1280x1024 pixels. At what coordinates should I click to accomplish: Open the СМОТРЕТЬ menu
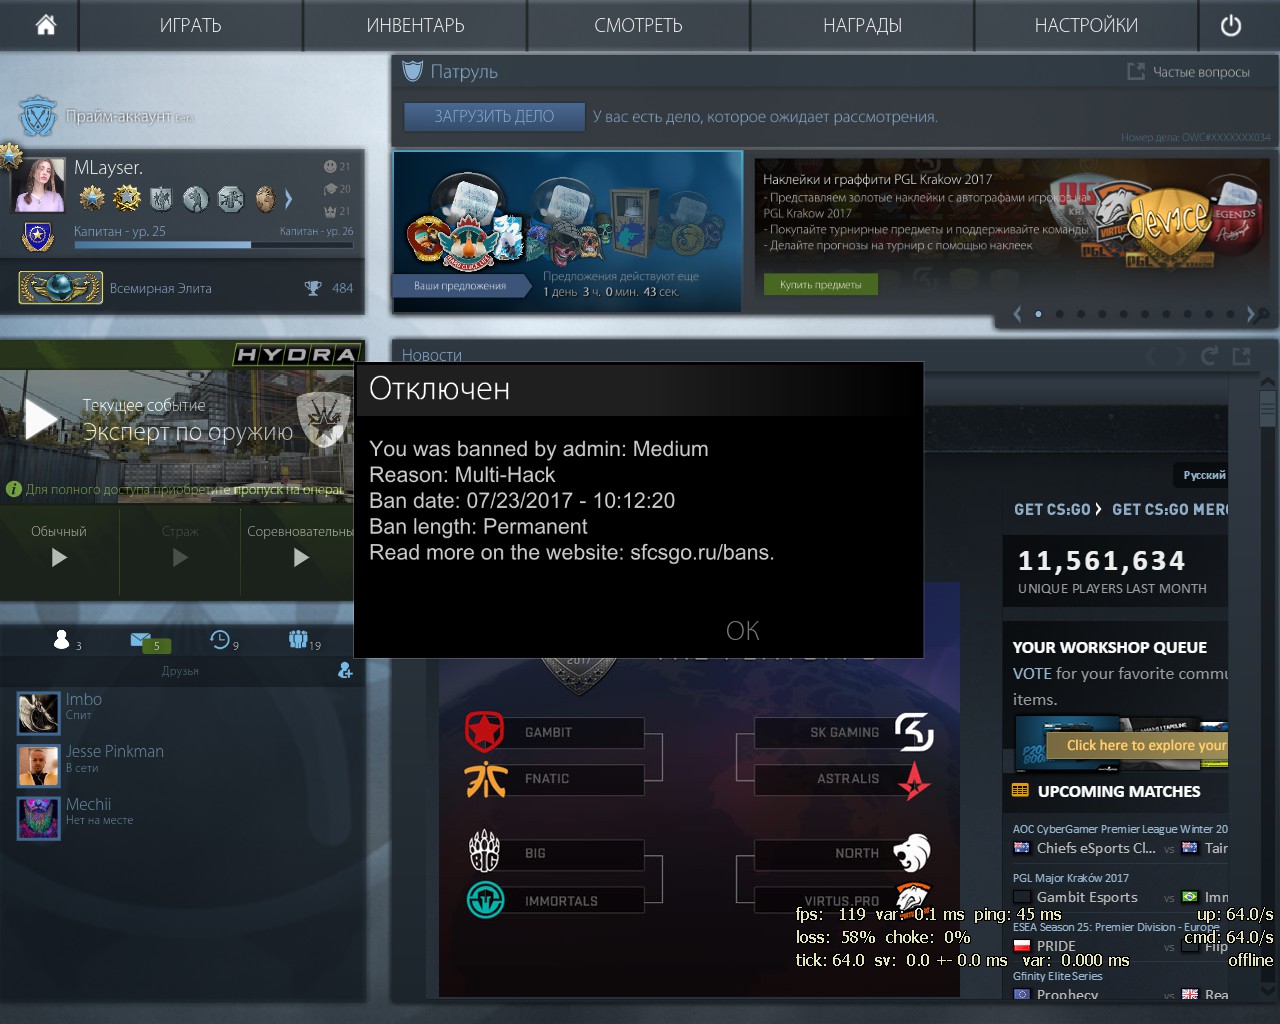point(638,25)
